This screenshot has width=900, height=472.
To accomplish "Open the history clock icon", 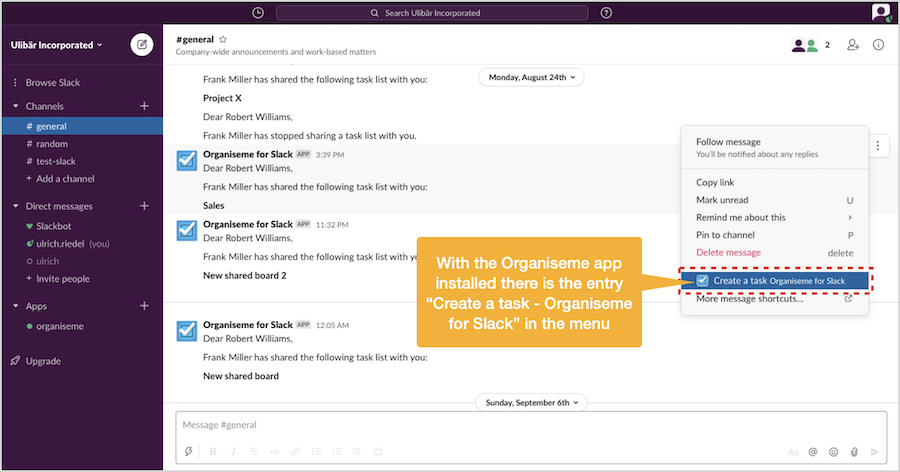I will click(258, 13).
